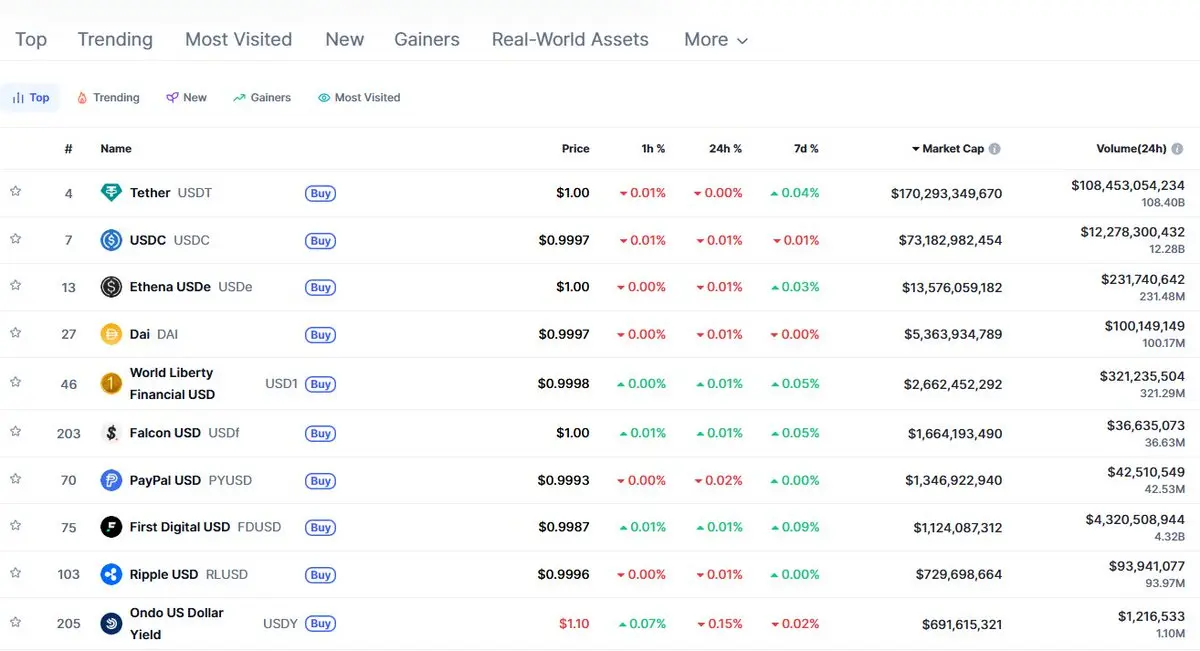Click the PayPal USD coin logo

(x=111, y=480)
